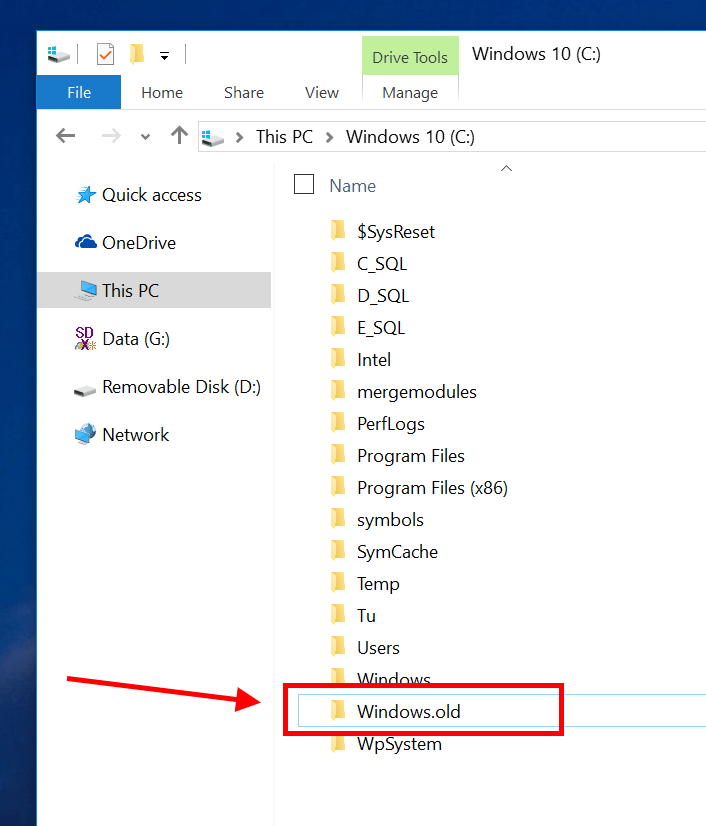
Task: Open the File menu tab
Action: coord(79,92)
